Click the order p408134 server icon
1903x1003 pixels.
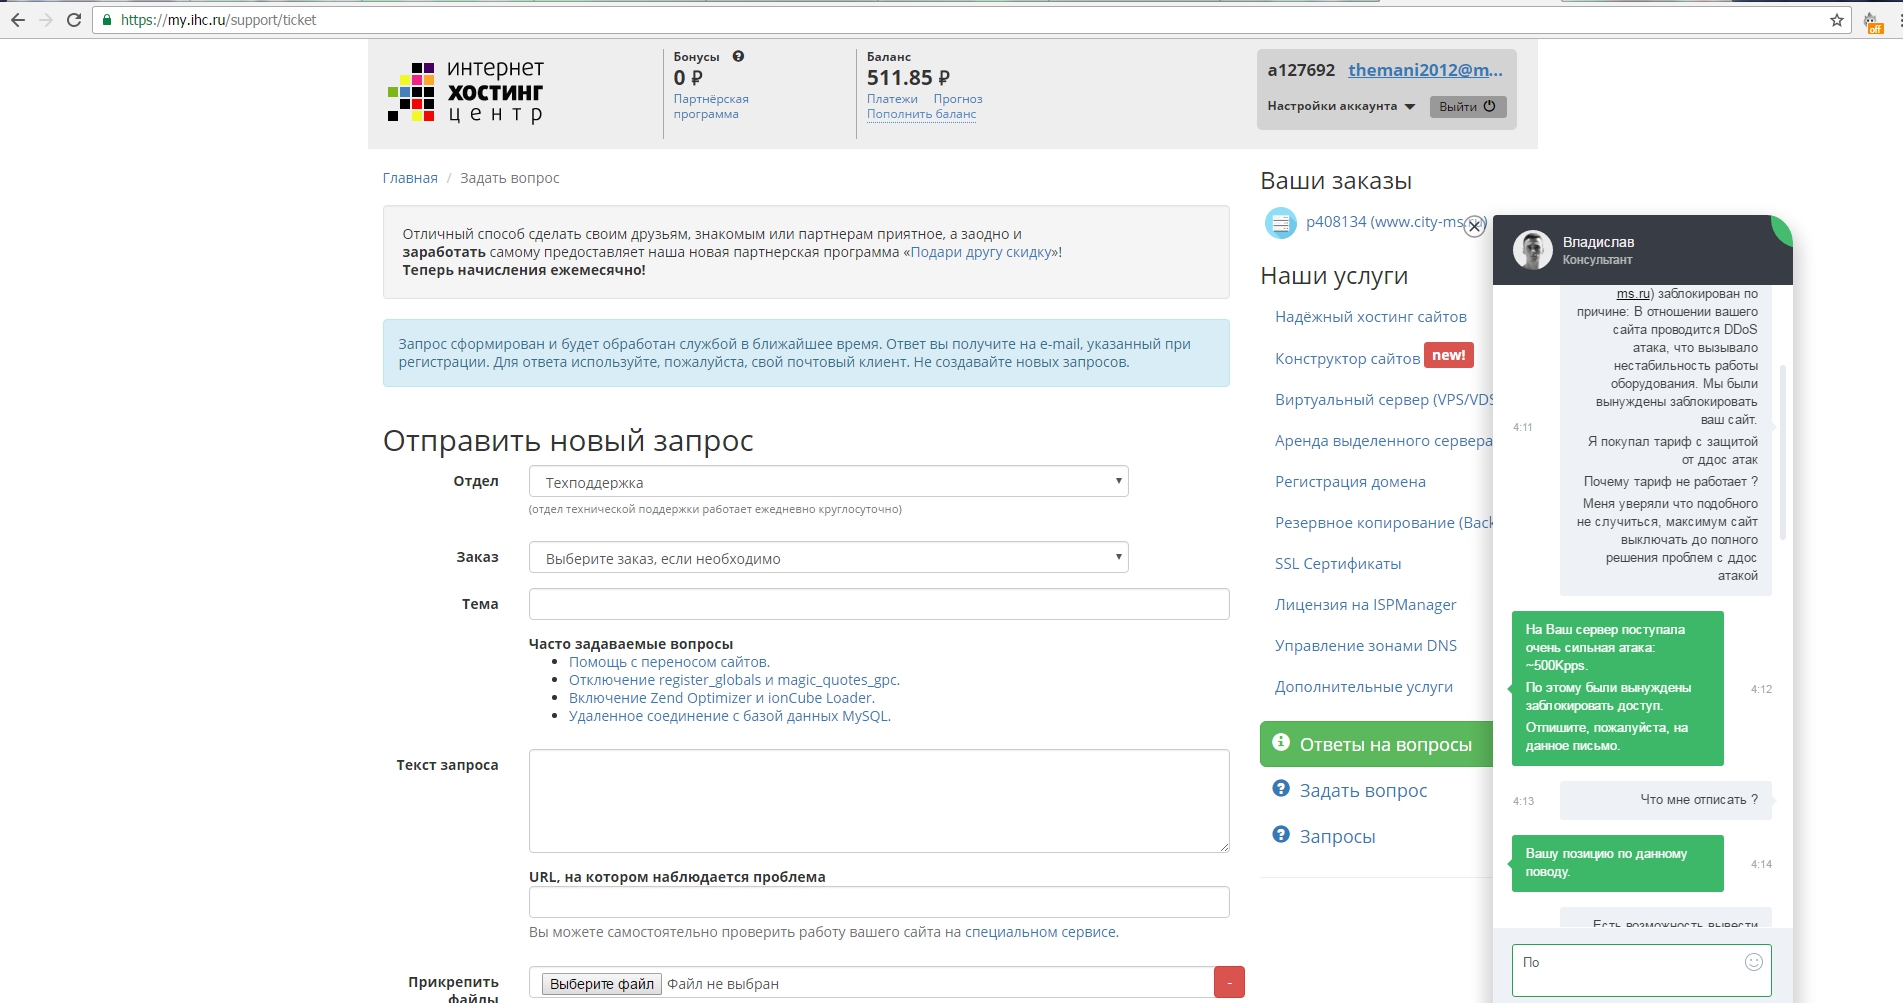point(1280,223)
